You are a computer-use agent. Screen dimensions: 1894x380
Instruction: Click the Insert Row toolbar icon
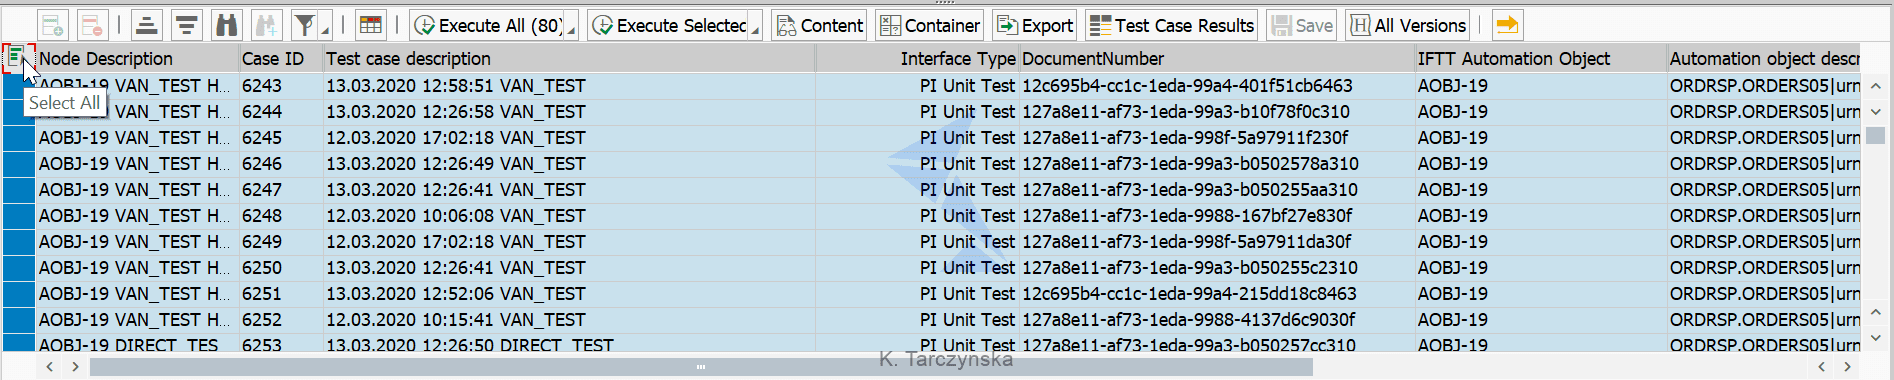coord(53,25)
